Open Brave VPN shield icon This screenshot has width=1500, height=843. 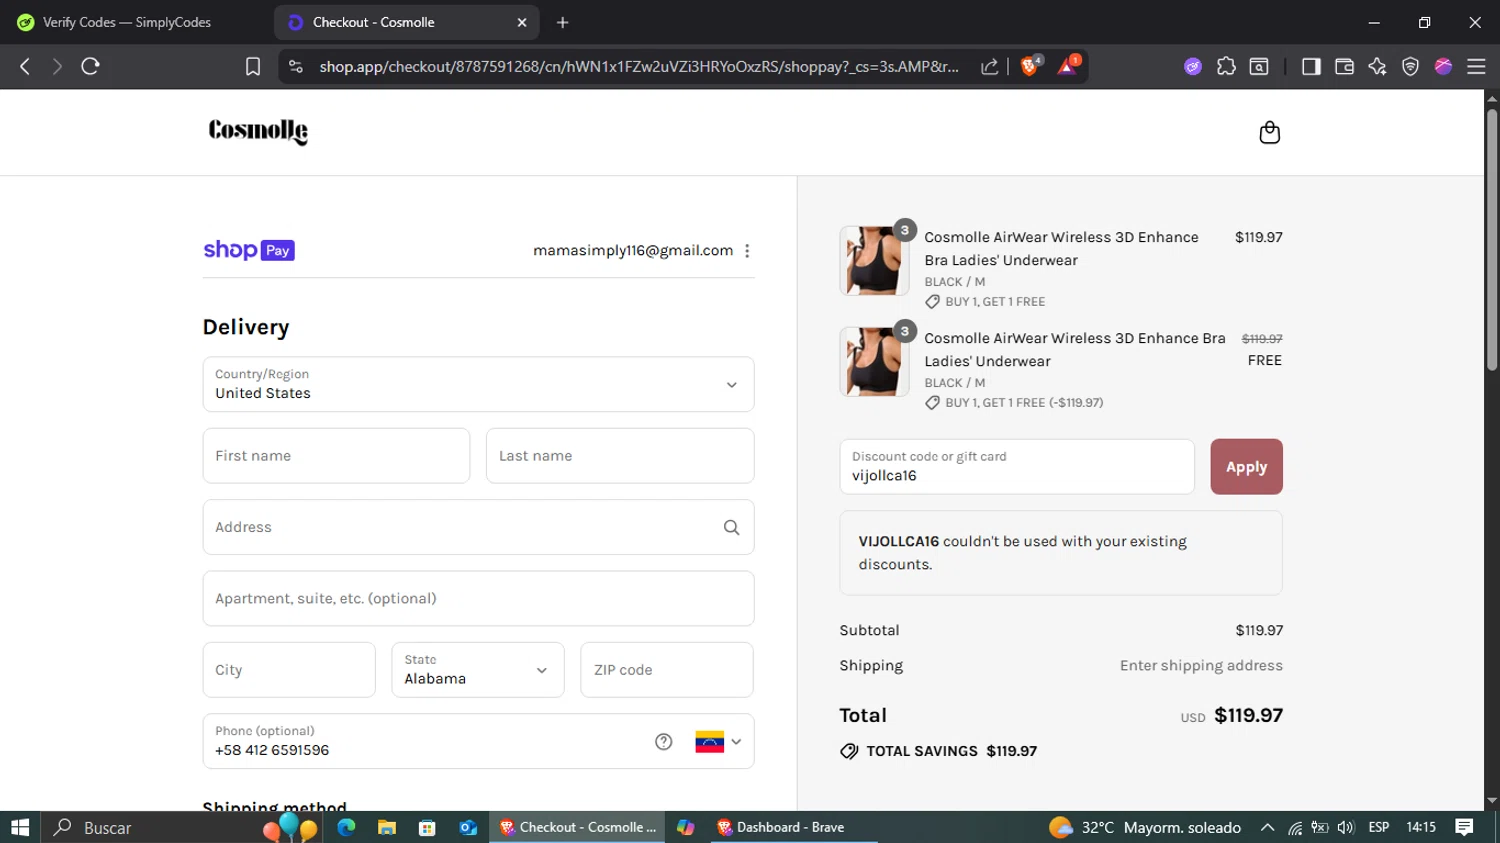[1410, 66]
